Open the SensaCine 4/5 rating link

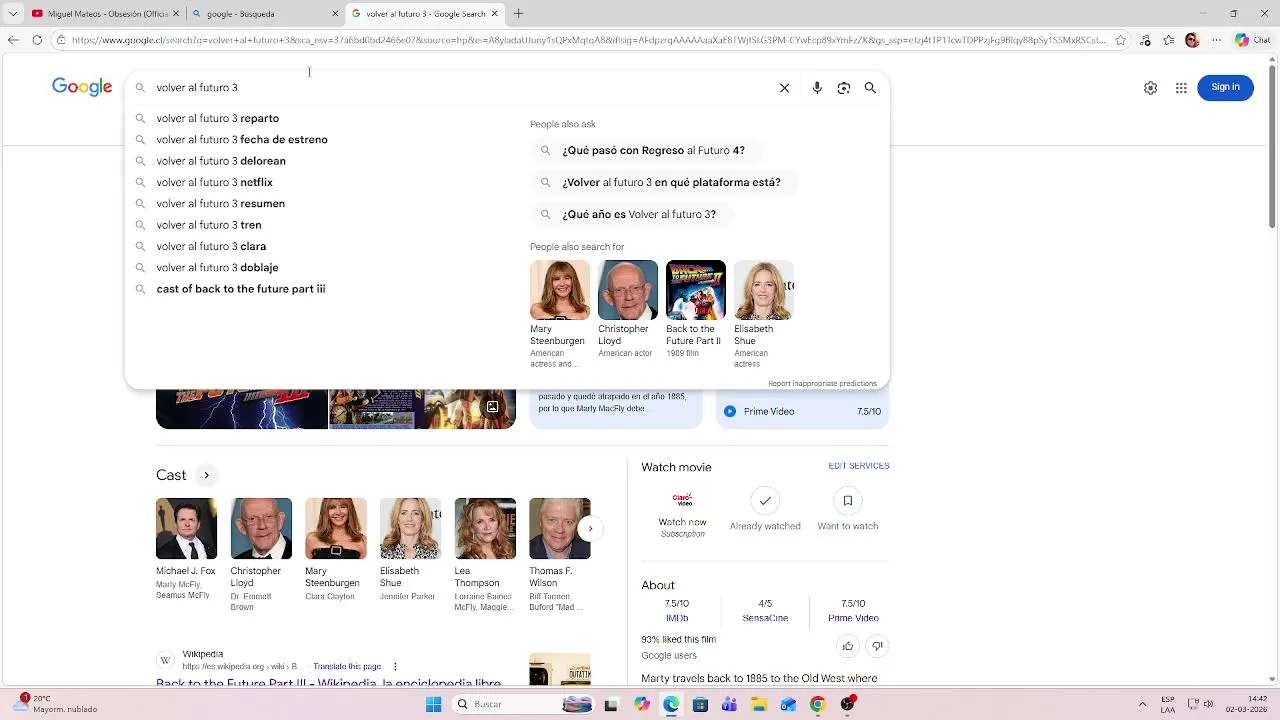[x=765, y=611]
